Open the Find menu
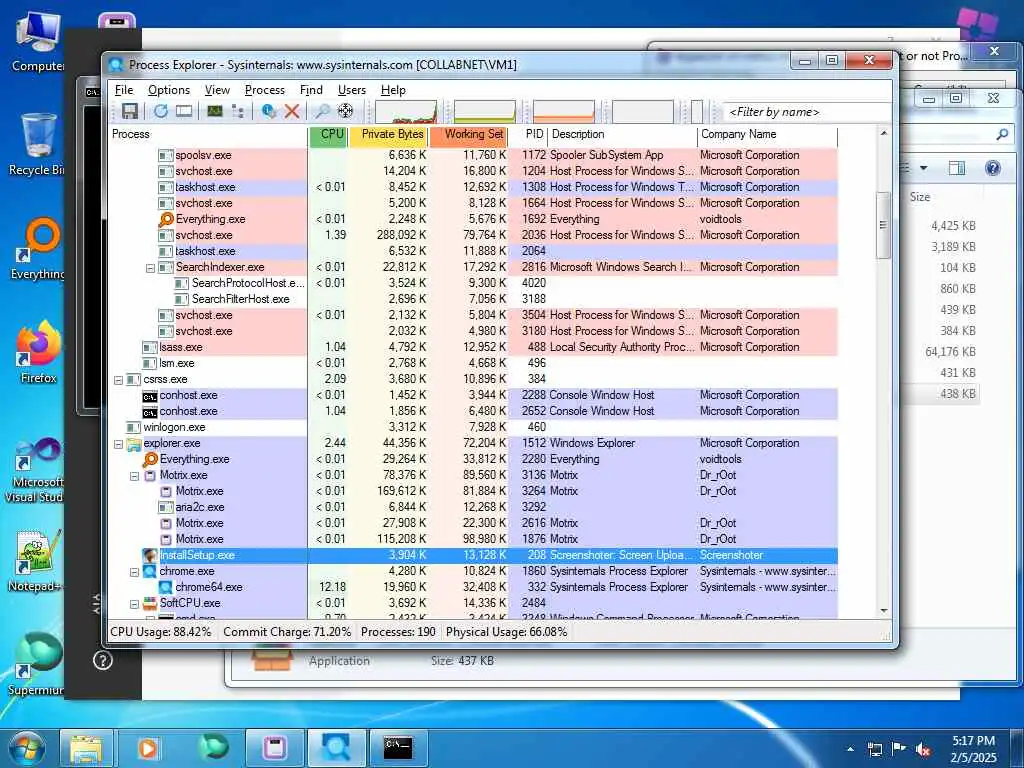The image size is (1024, 768). [311, 90]
